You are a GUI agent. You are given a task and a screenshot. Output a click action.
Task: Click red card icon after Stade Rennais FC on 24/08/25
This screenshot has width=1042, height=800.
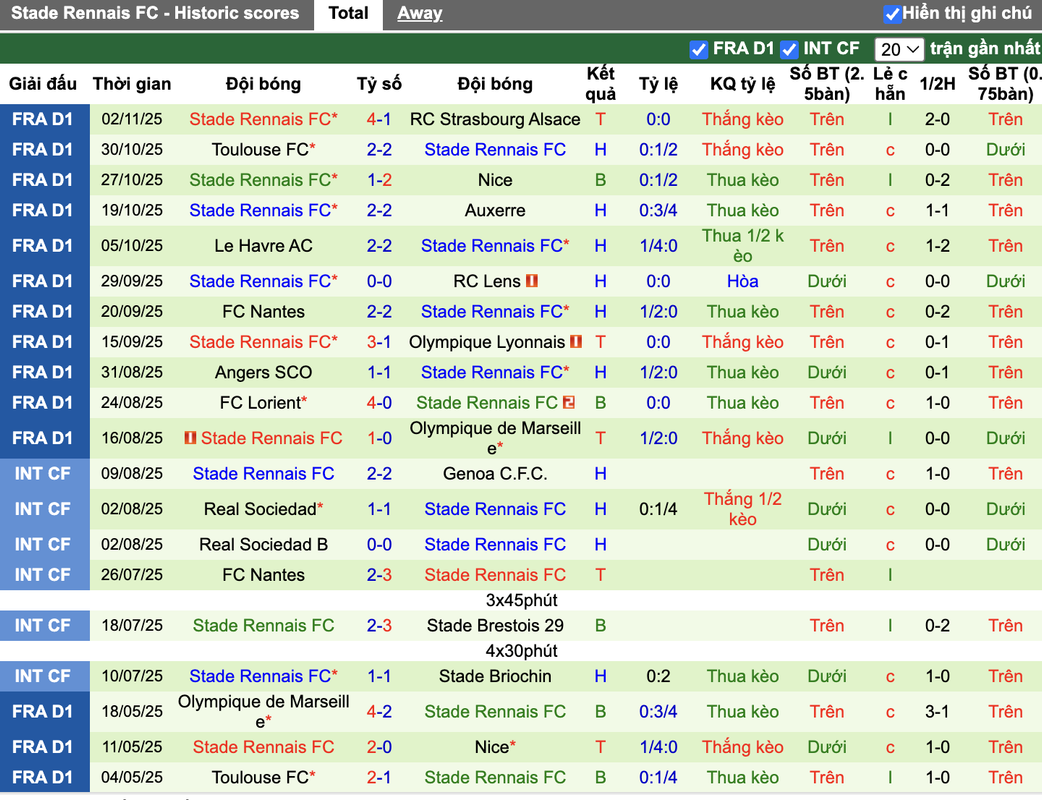[569, 403]
